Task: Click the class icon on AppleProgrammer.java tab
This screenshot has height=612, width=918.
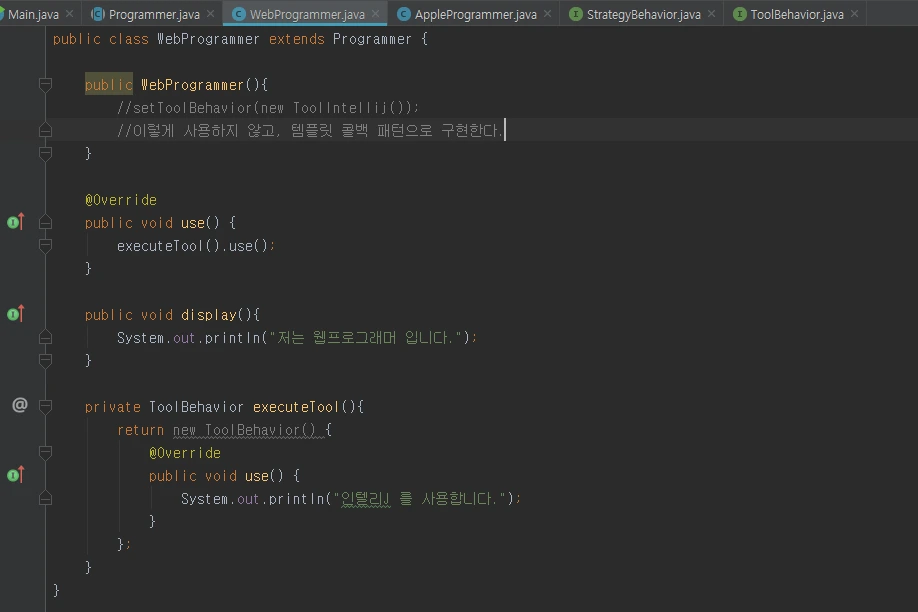Action: 403,14
